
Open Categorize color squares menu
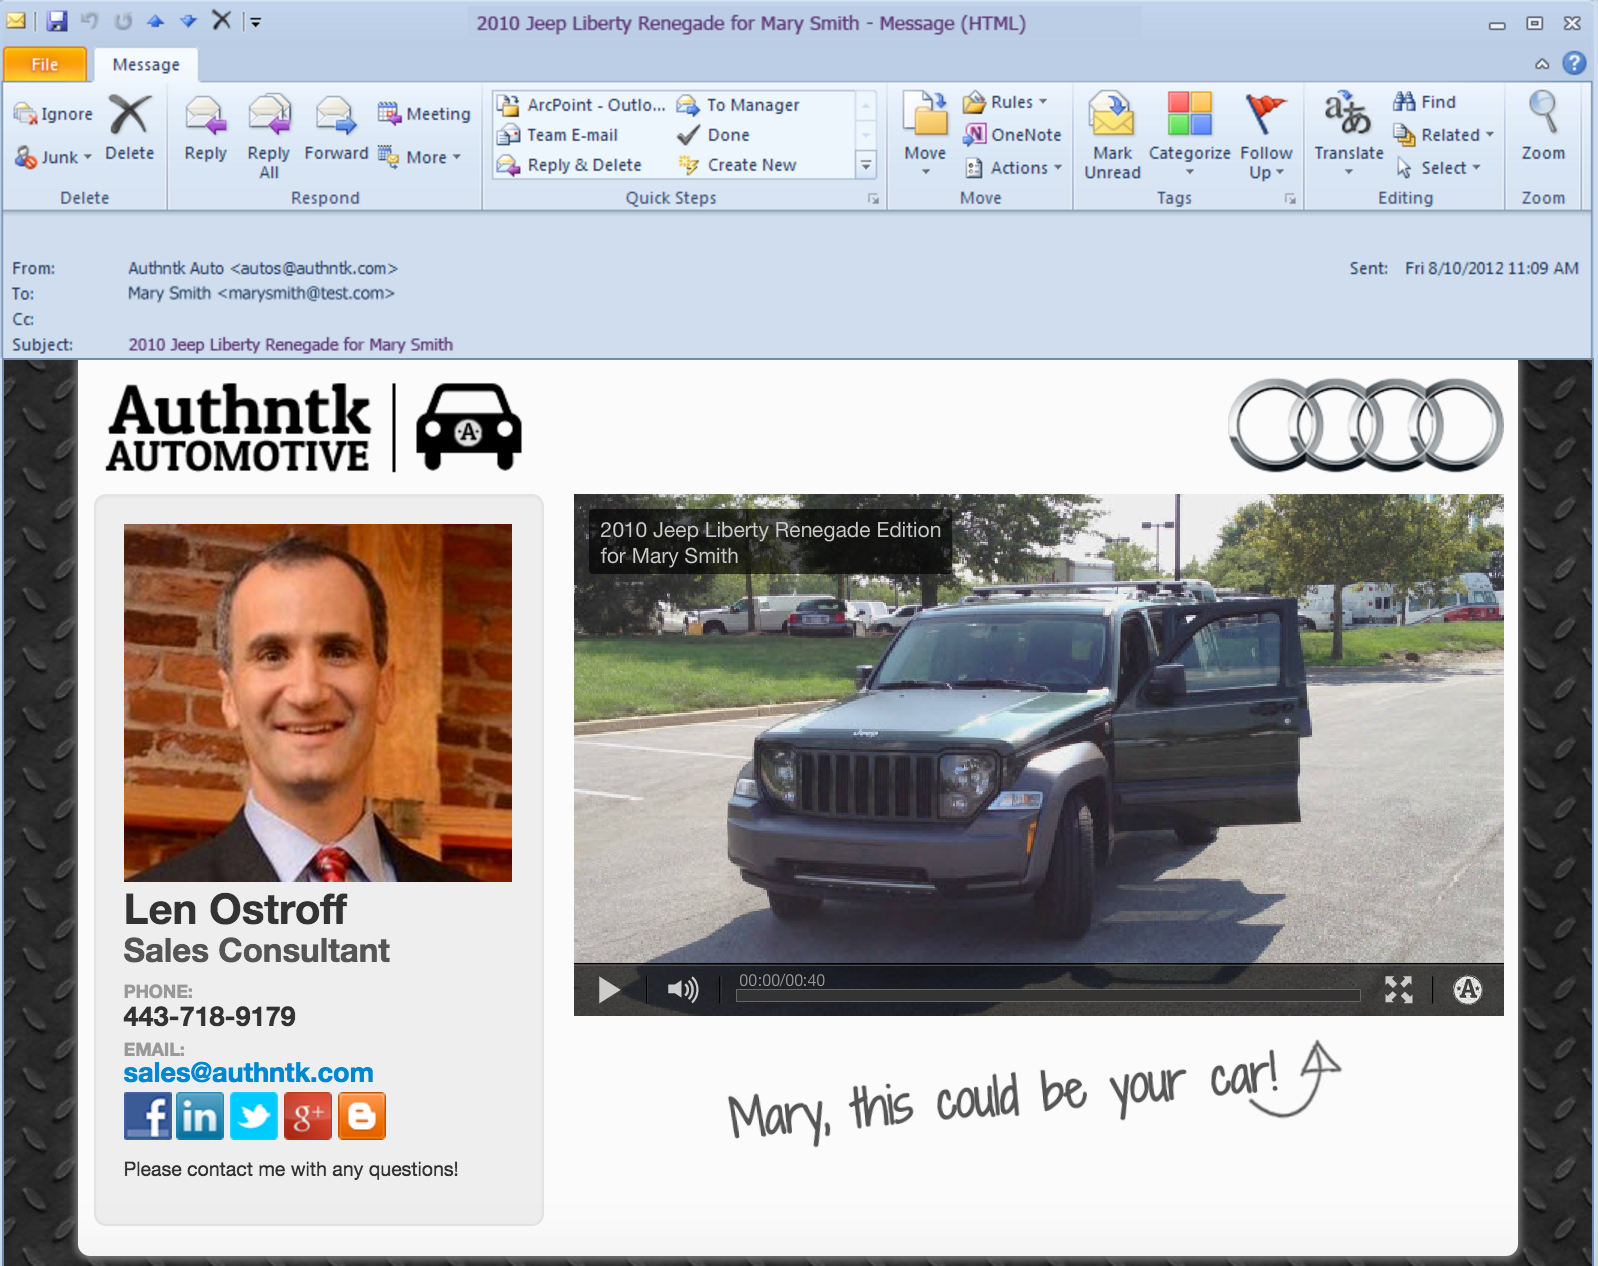click(x=1189, y=113)
